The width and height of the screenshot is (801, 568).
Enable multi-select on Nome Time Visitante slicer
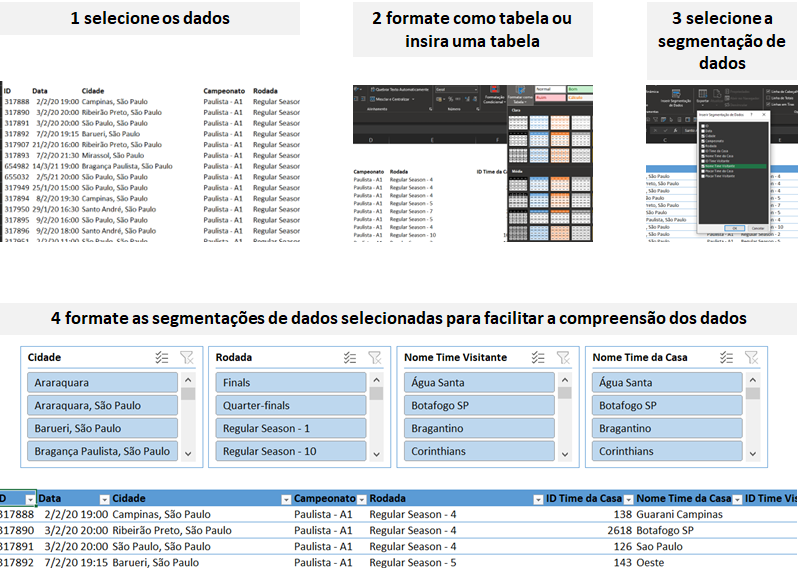click(538, 358)
